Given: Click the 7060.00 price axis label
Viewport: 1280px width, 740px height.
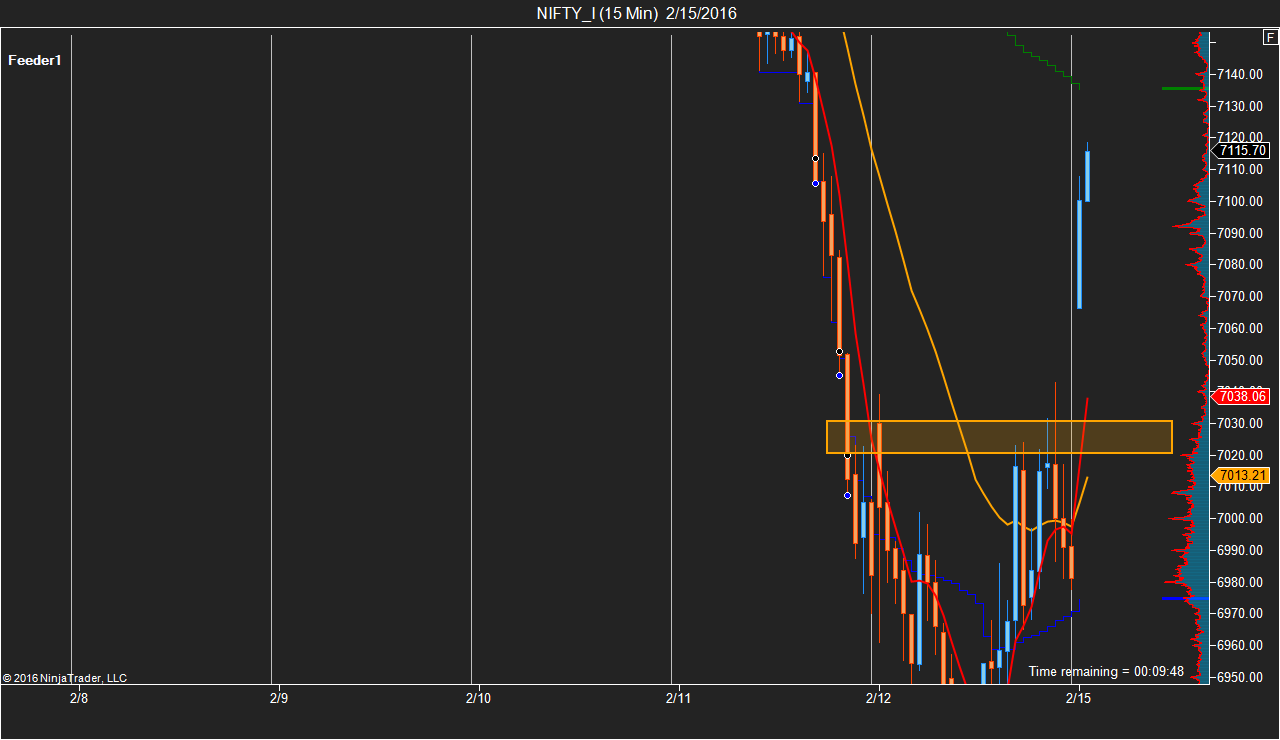Looking at the screenshot, I should tap(1240, 328).
